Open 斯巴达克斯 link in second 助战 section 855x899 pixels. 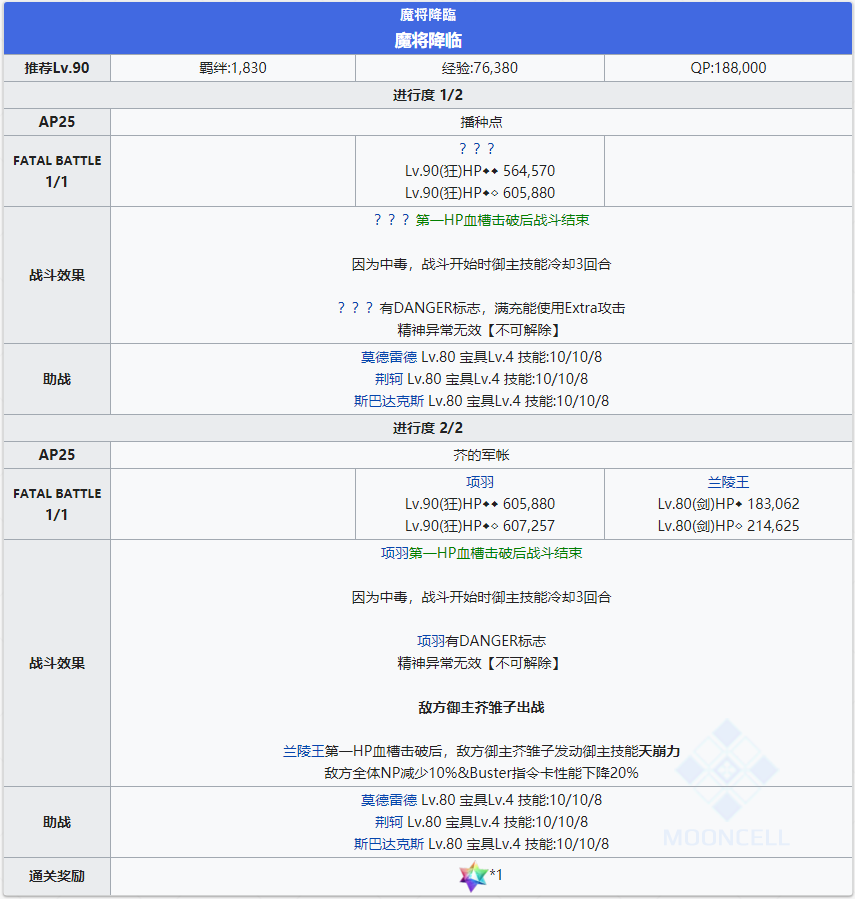click(x=389, y=844)
